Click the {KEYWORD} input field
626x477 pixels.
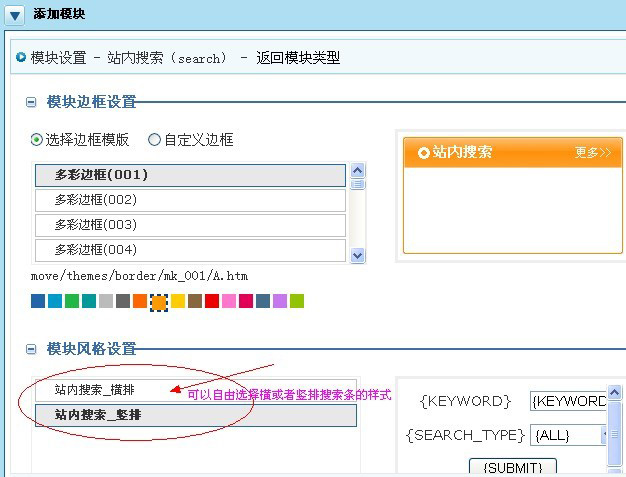click(569, 401)
